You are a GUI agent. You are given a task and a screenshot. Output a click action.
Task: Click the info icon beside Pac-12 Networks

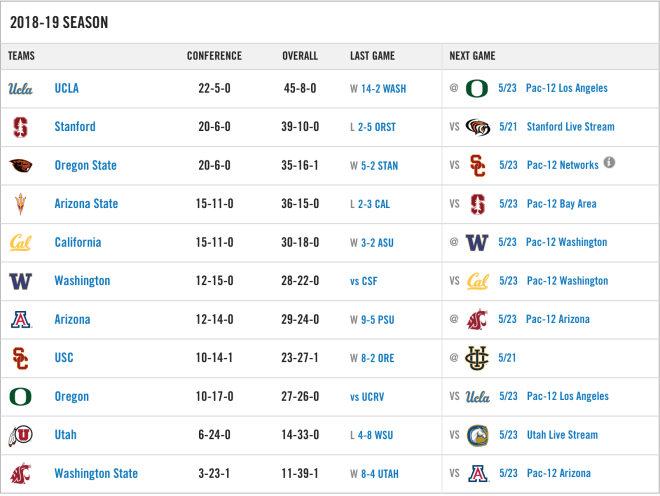point(609,162)
